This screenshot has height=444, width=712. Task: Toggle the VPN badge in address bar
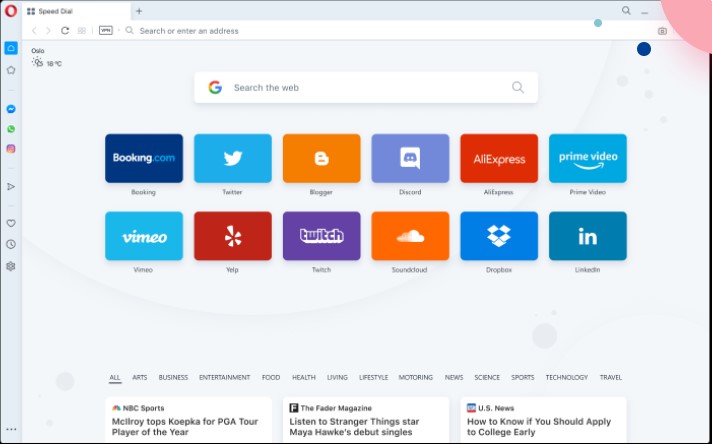click(106, 31)
